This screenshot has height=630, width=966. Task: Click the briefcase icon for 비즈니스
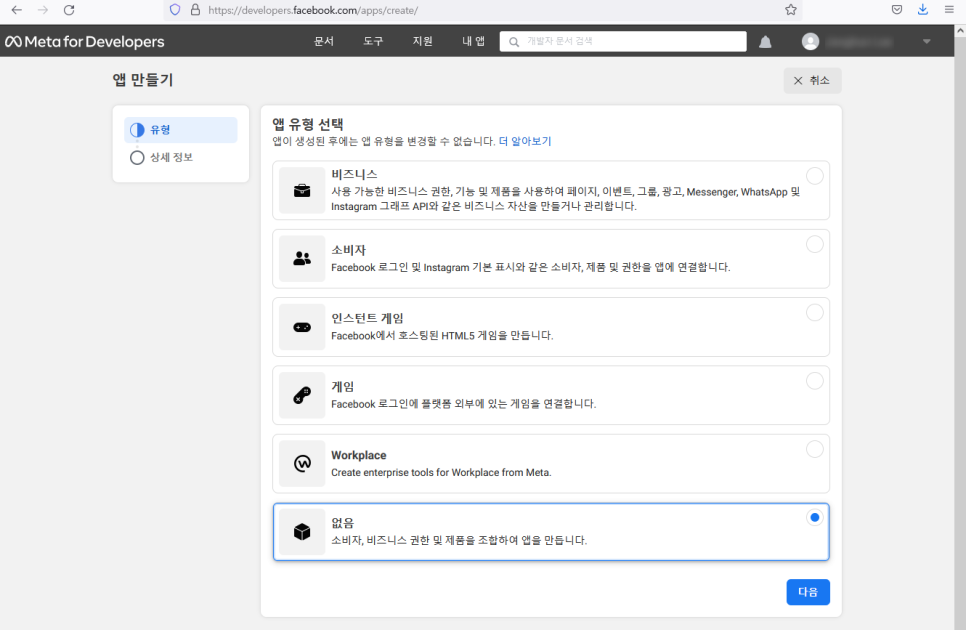coord(302,190)
